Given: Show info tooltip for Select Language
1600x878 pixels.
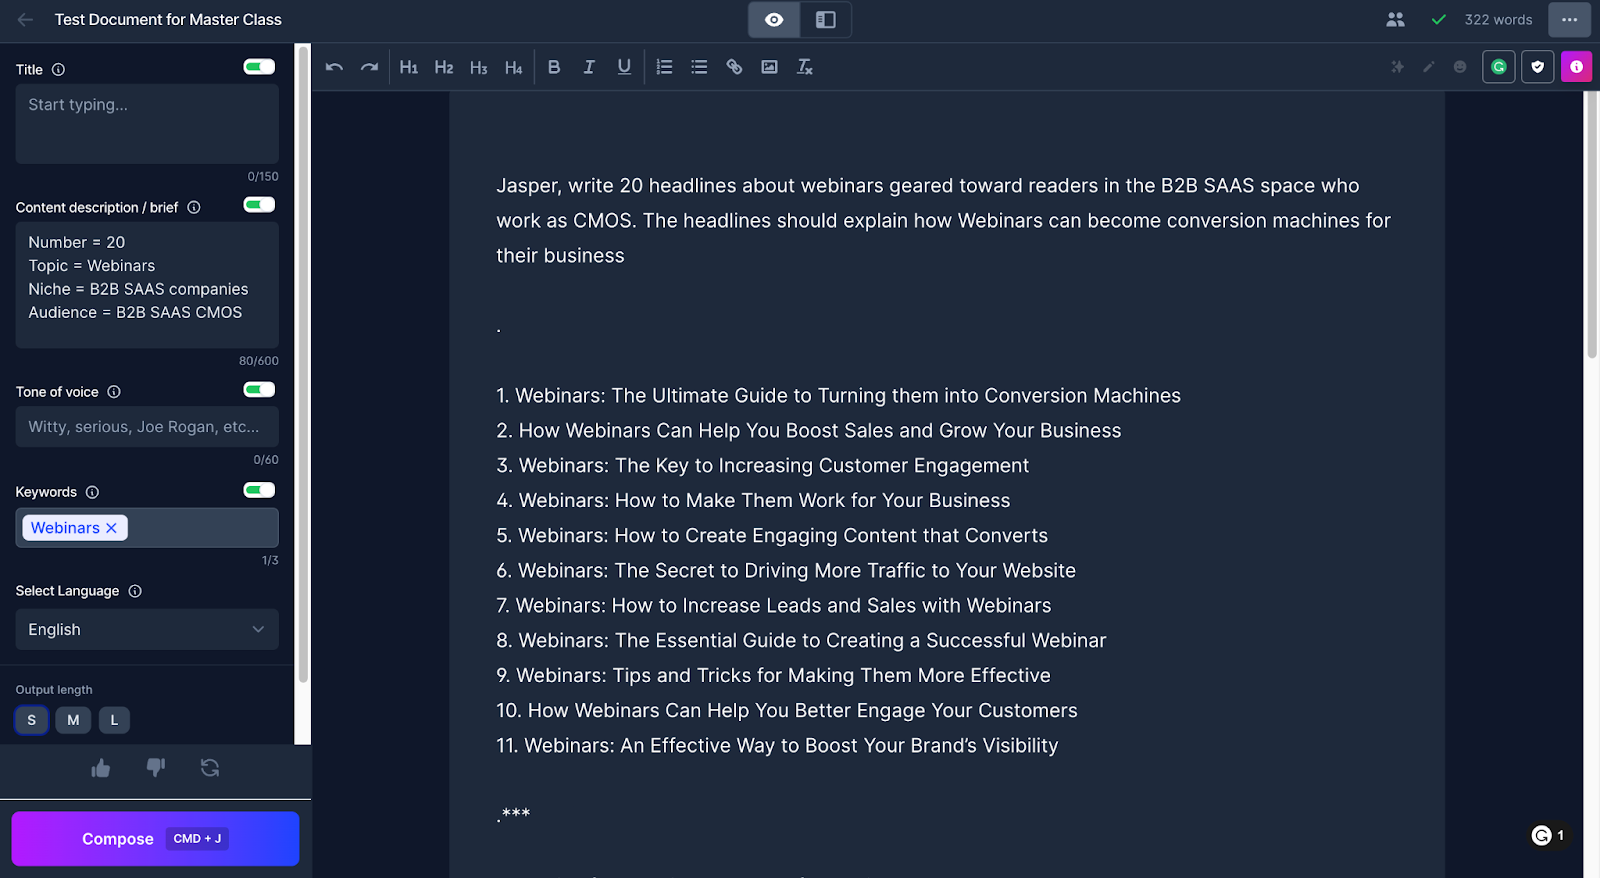Looking at the screenshot, I should pyautogui.click(x=135, y=591).
